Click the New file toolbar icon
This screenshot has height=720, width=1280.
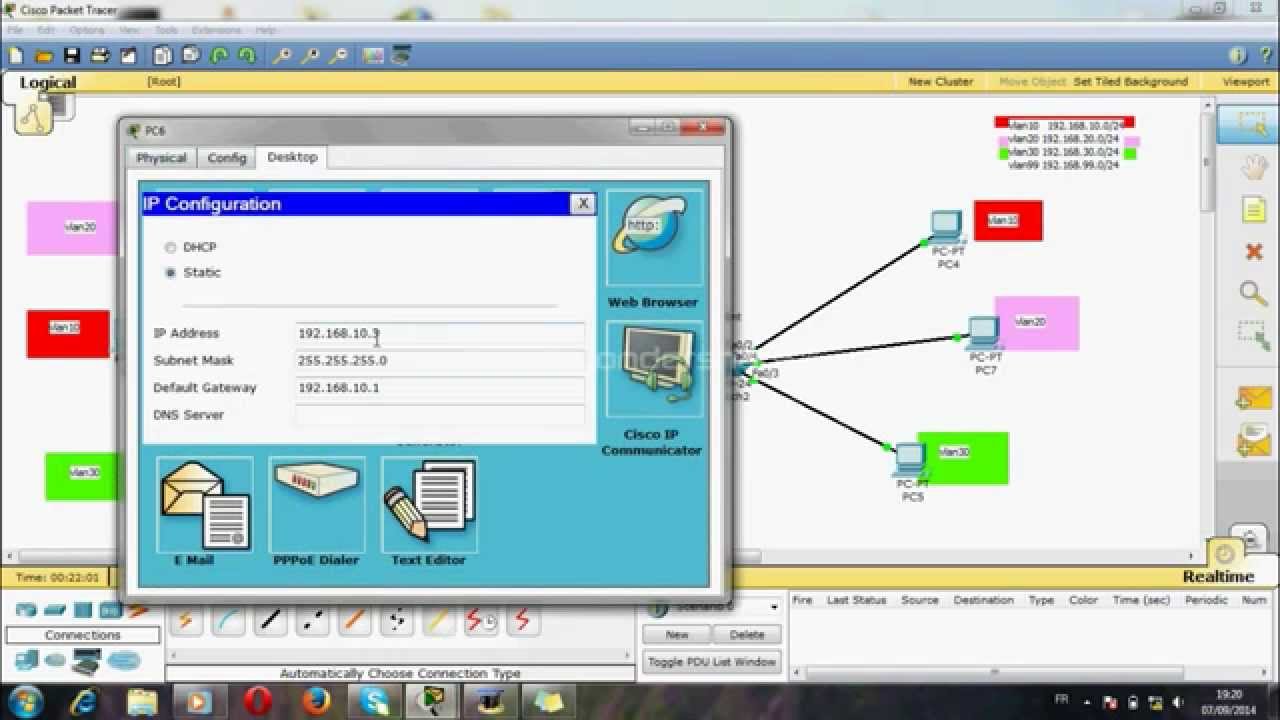pyautogui.click(x=16, y=56)
